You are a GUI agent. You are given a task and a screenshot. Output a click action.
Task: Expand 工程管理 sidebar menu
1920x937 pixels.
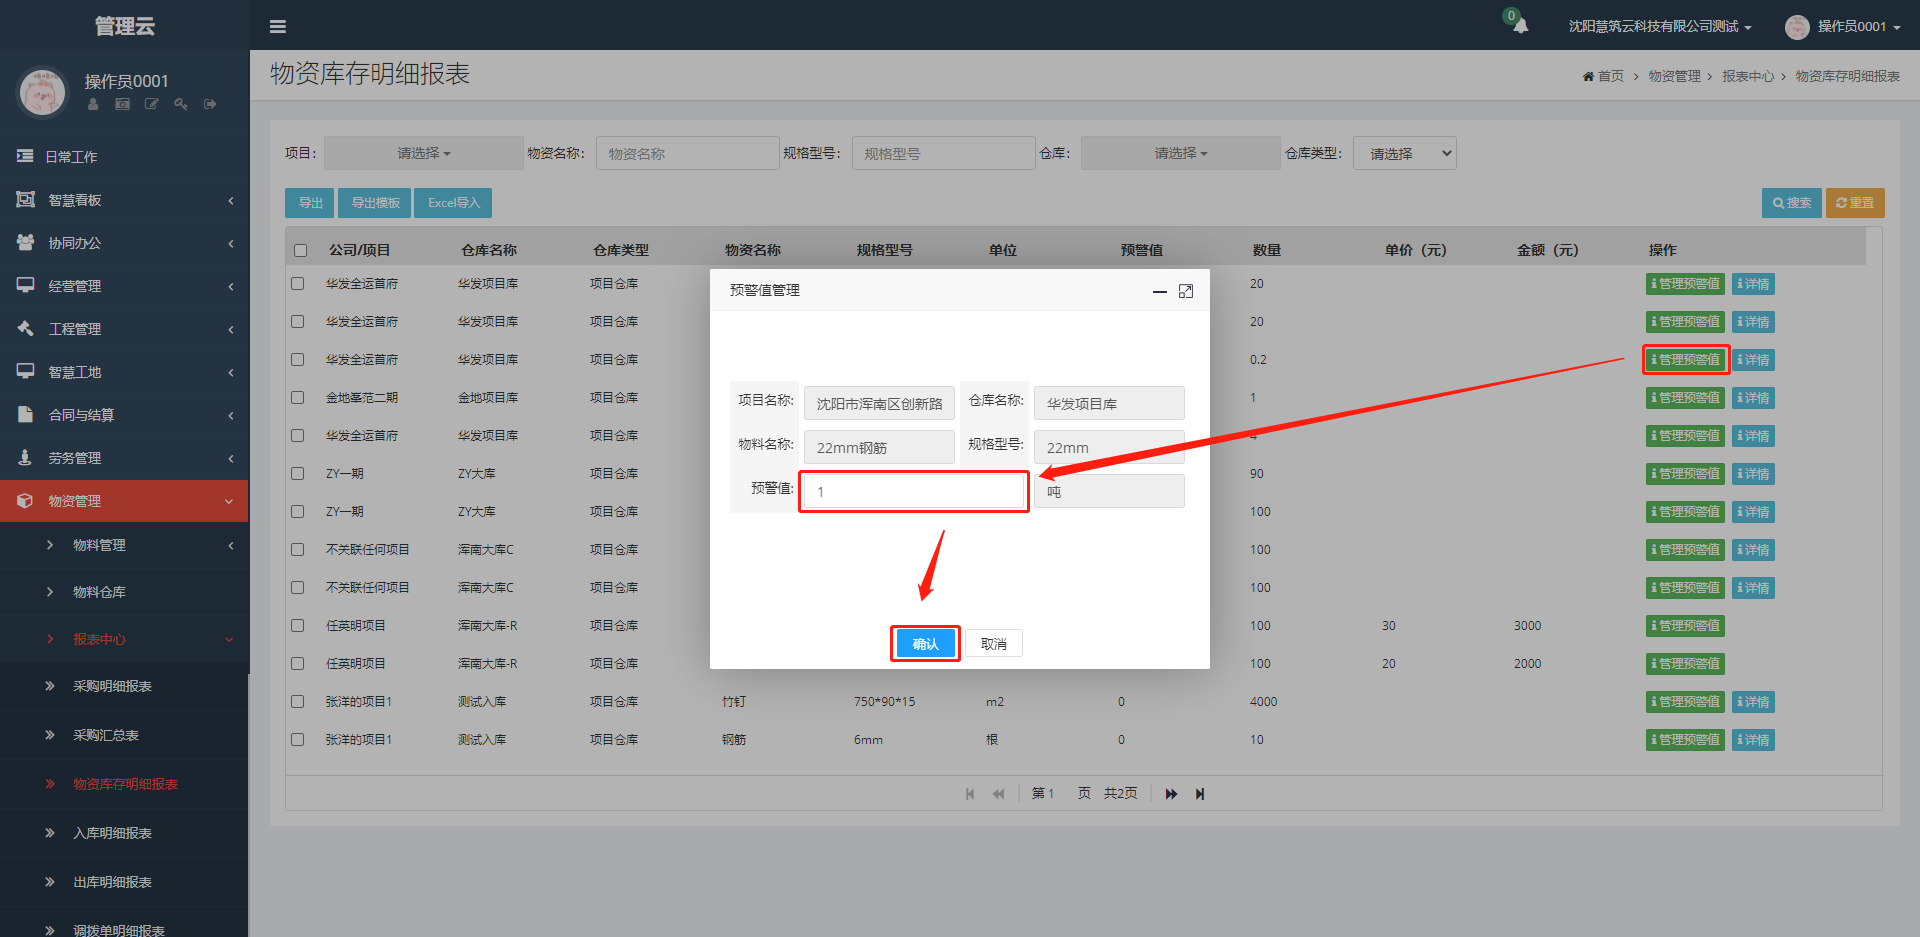[x=124, y=329]
